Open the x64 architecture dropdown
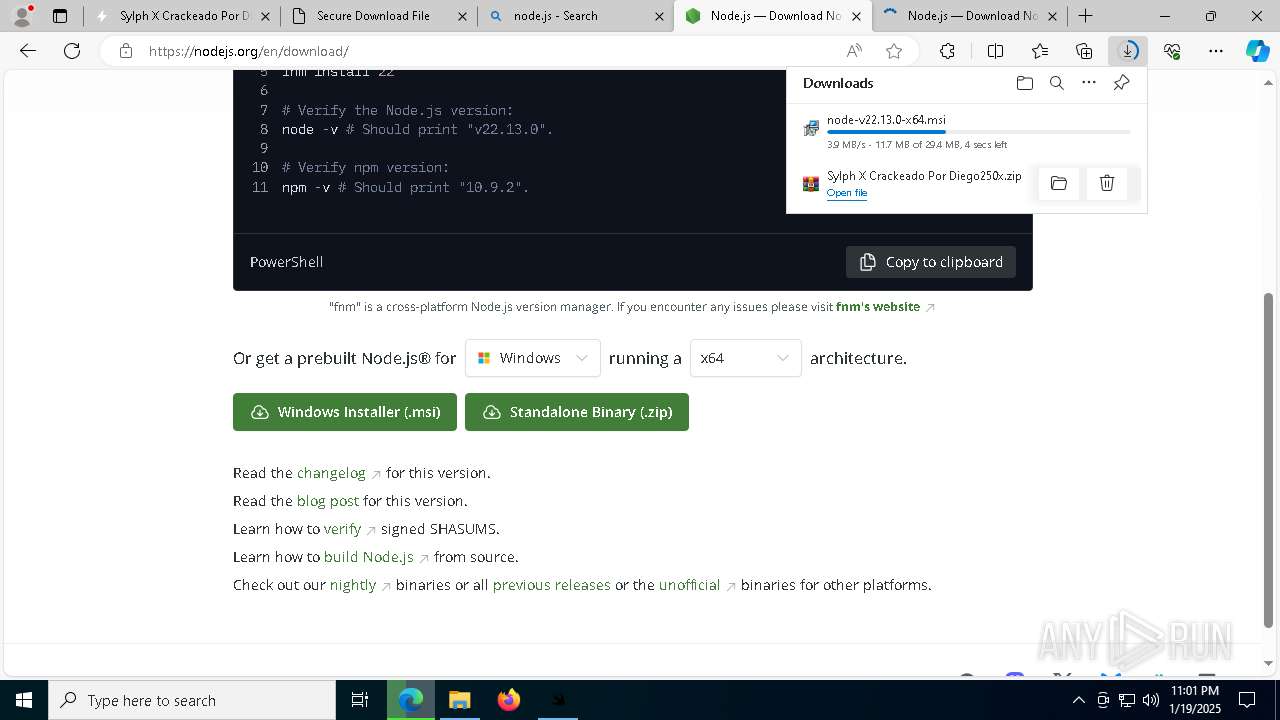The width and height of the screenshot is (1280, 720). point(746,358)
